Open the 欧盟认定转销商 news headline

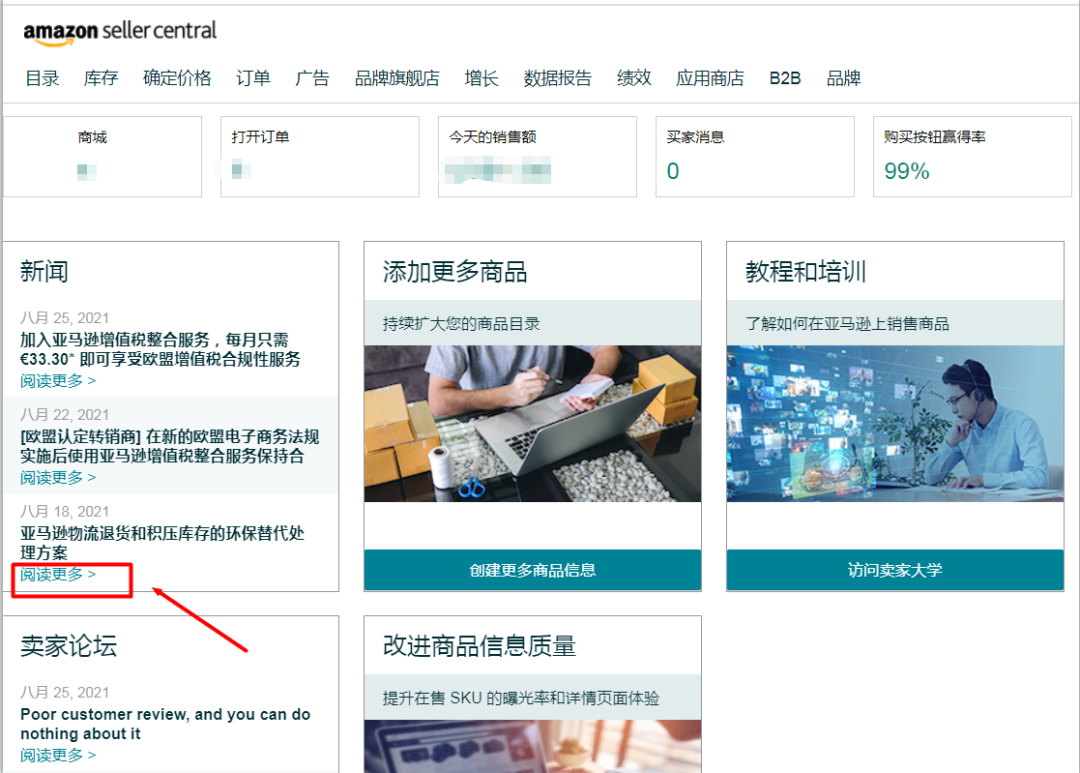pos(169,446)
